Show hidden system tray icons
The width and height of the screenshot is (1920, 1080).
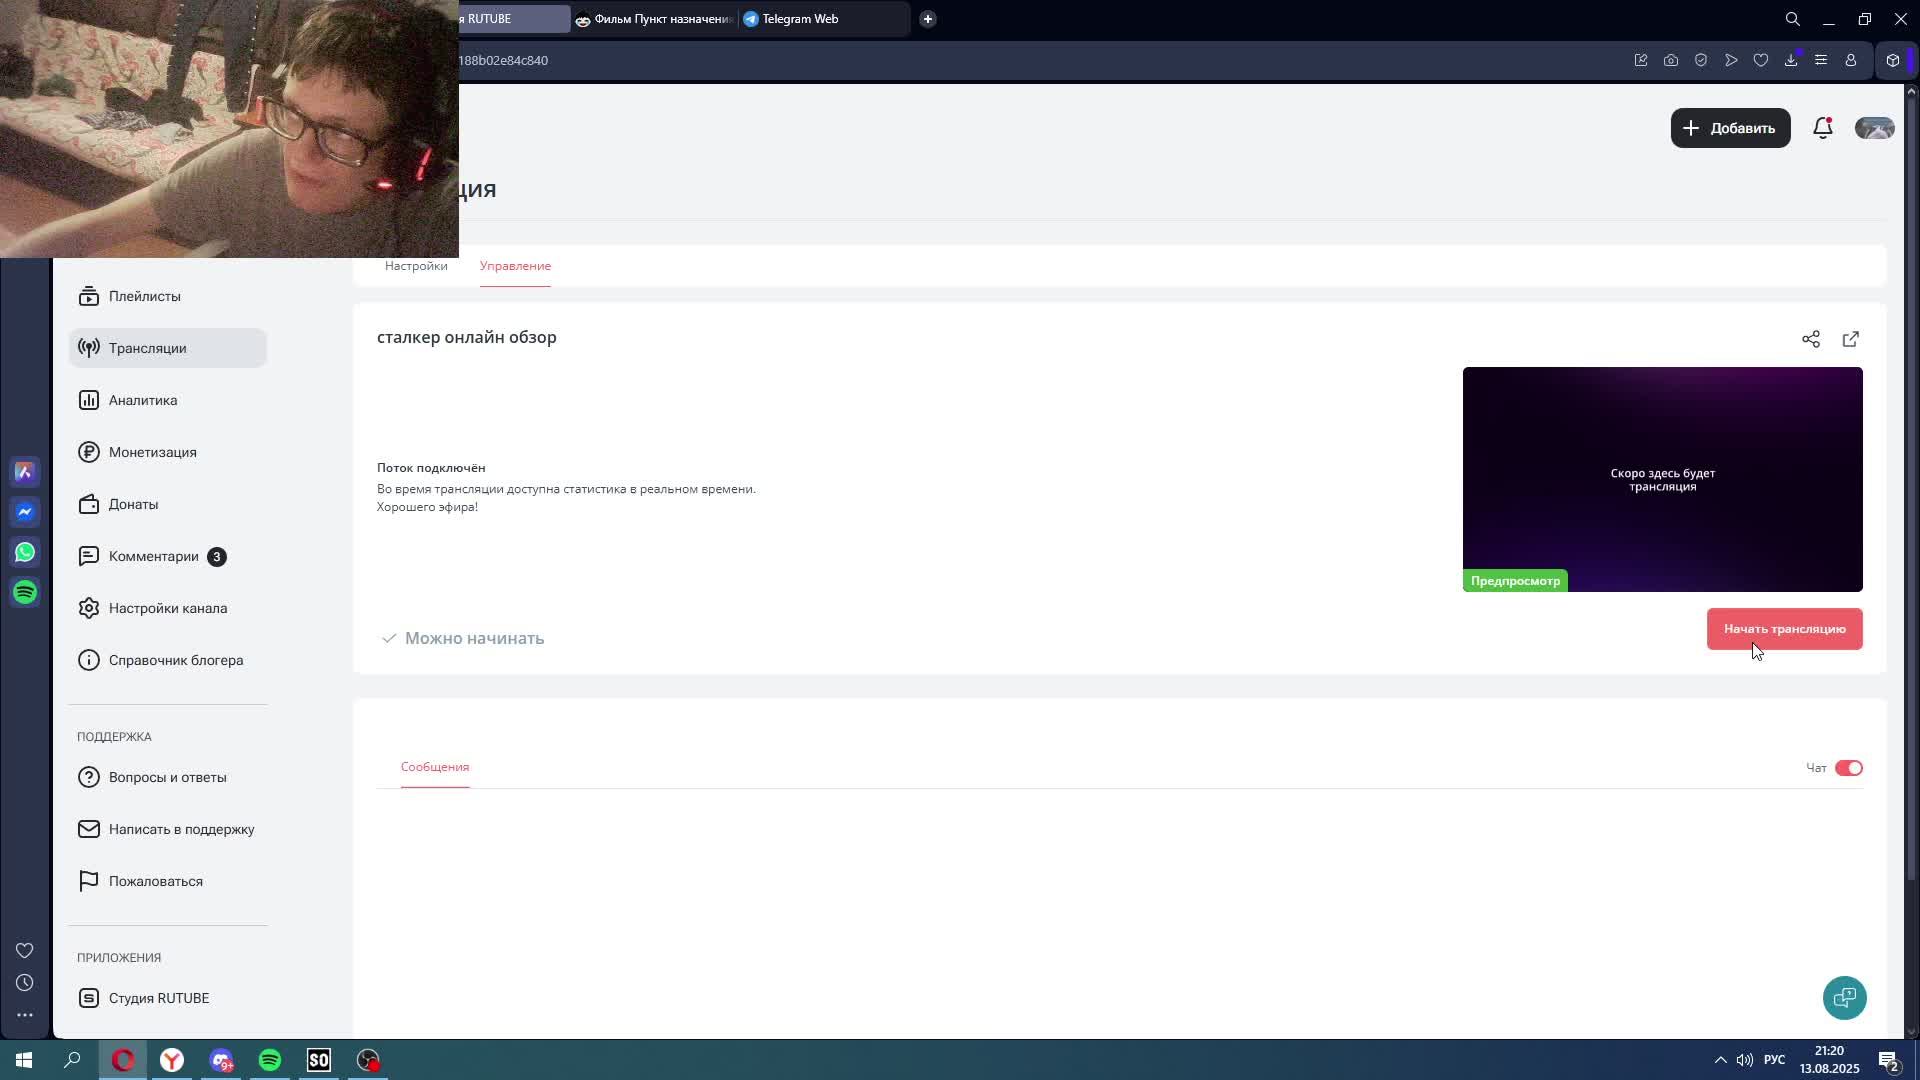pyautogui.click(x=1720, y=1060)
